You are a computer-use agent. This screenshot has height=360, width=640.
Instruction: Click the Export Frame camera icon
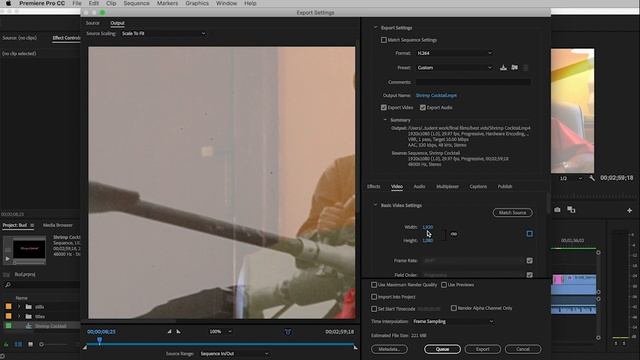click(557, 210)
